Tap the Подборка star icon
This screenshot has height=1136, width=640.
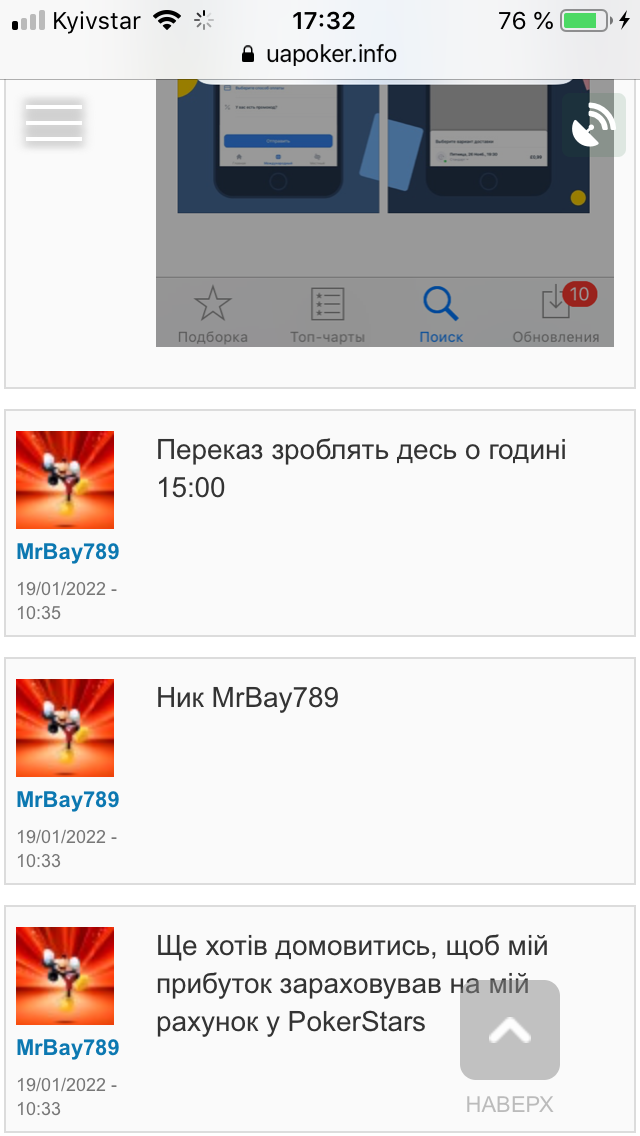click(212, 304)
